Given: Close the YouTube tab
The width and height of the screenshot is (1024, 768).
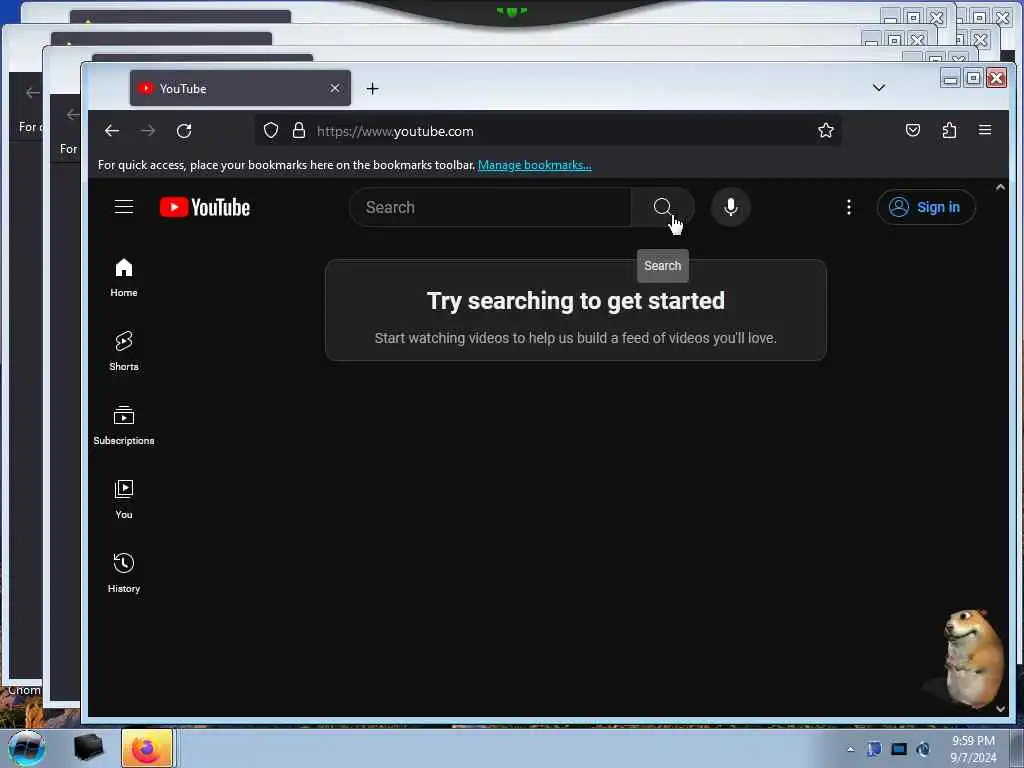Looking at the screenshot, I should coord(334,88).
